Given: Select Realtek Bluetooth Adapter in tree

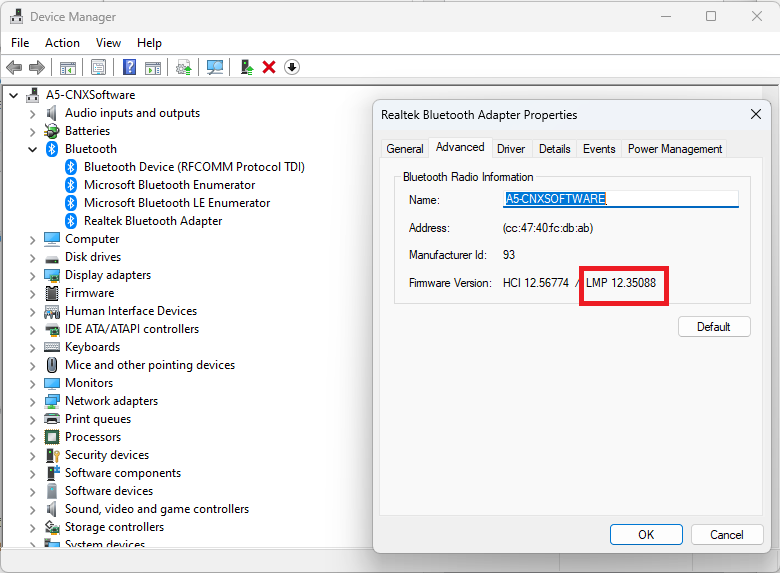Looking at the screenshot, I should click(153, 221).
